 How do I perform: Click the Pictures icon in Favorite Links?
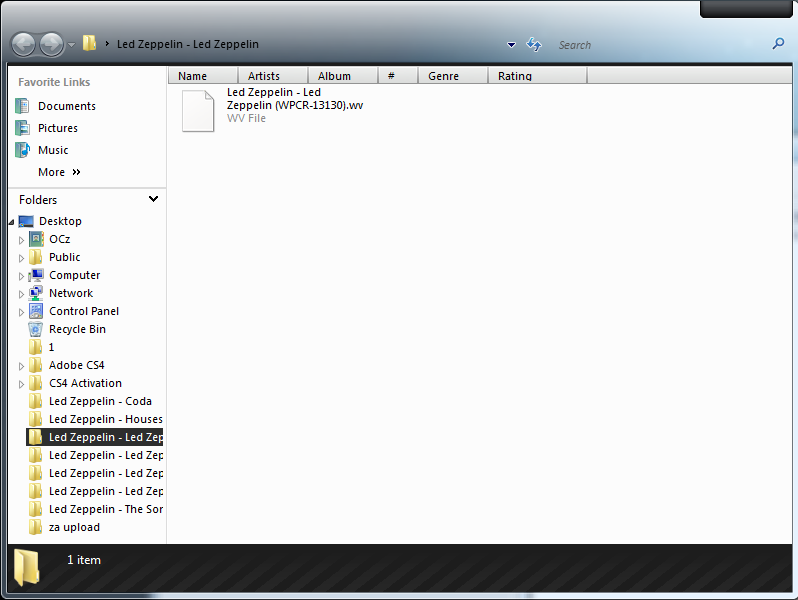coord(22,128)
